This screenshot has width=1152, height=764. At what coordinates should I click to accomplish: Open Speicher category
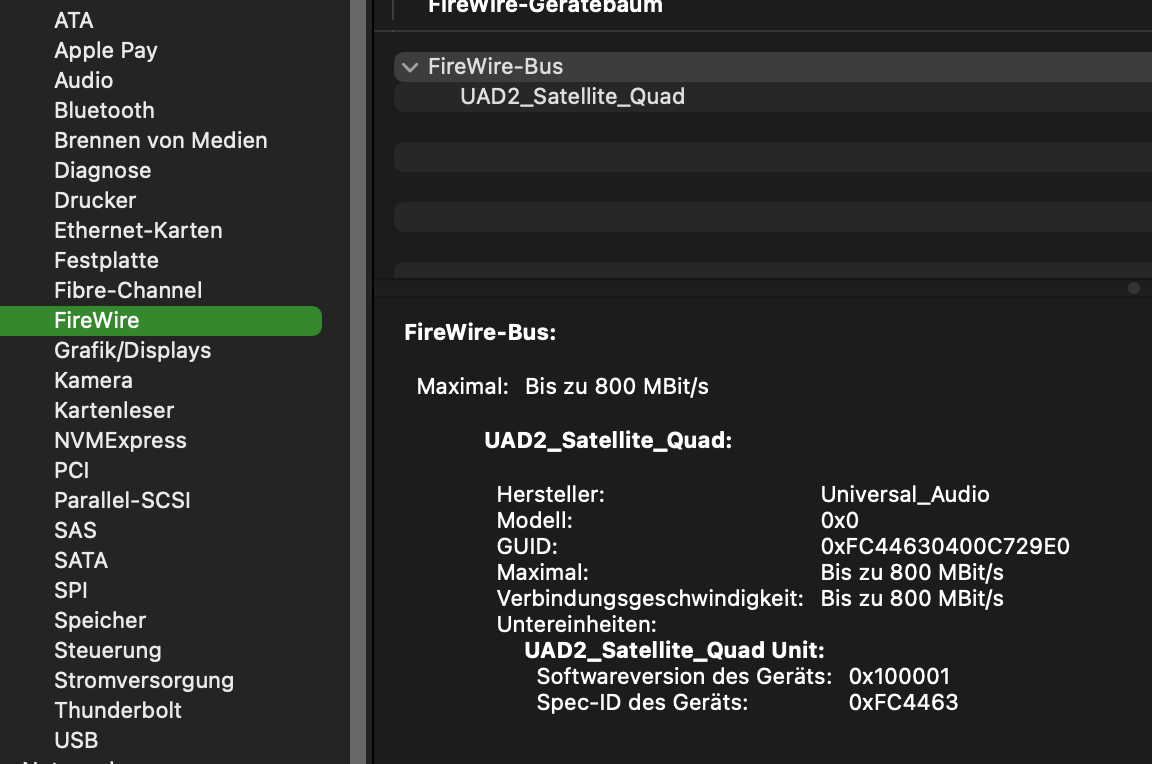click(x=100, y=620)
